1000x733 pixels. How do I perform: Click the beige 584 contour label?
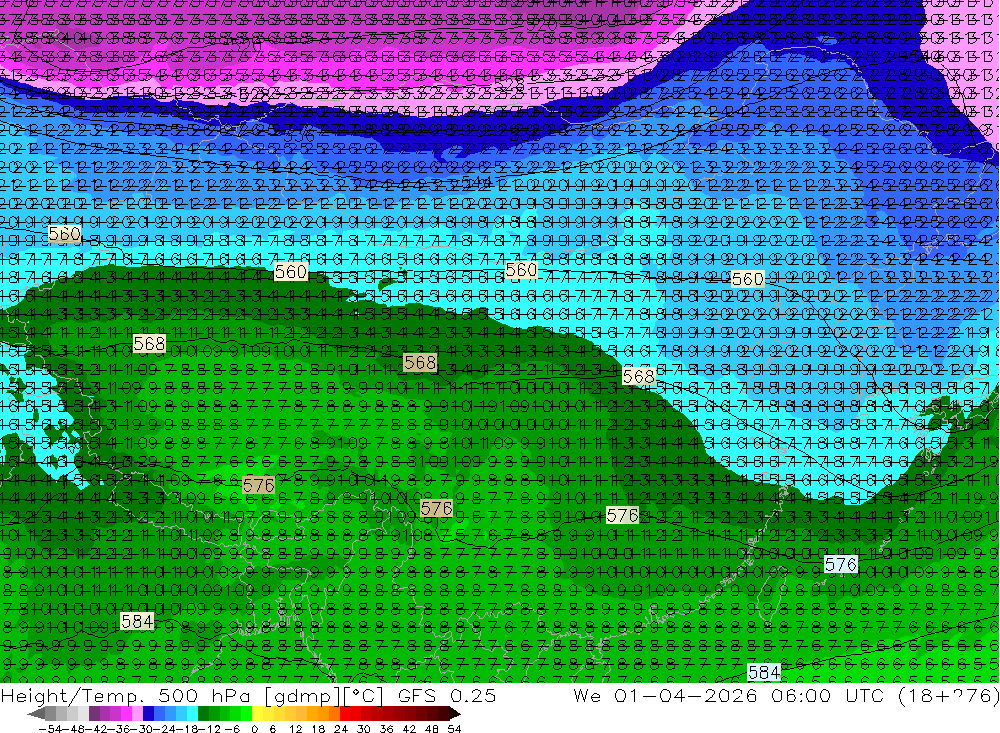(x=136, y=621)
